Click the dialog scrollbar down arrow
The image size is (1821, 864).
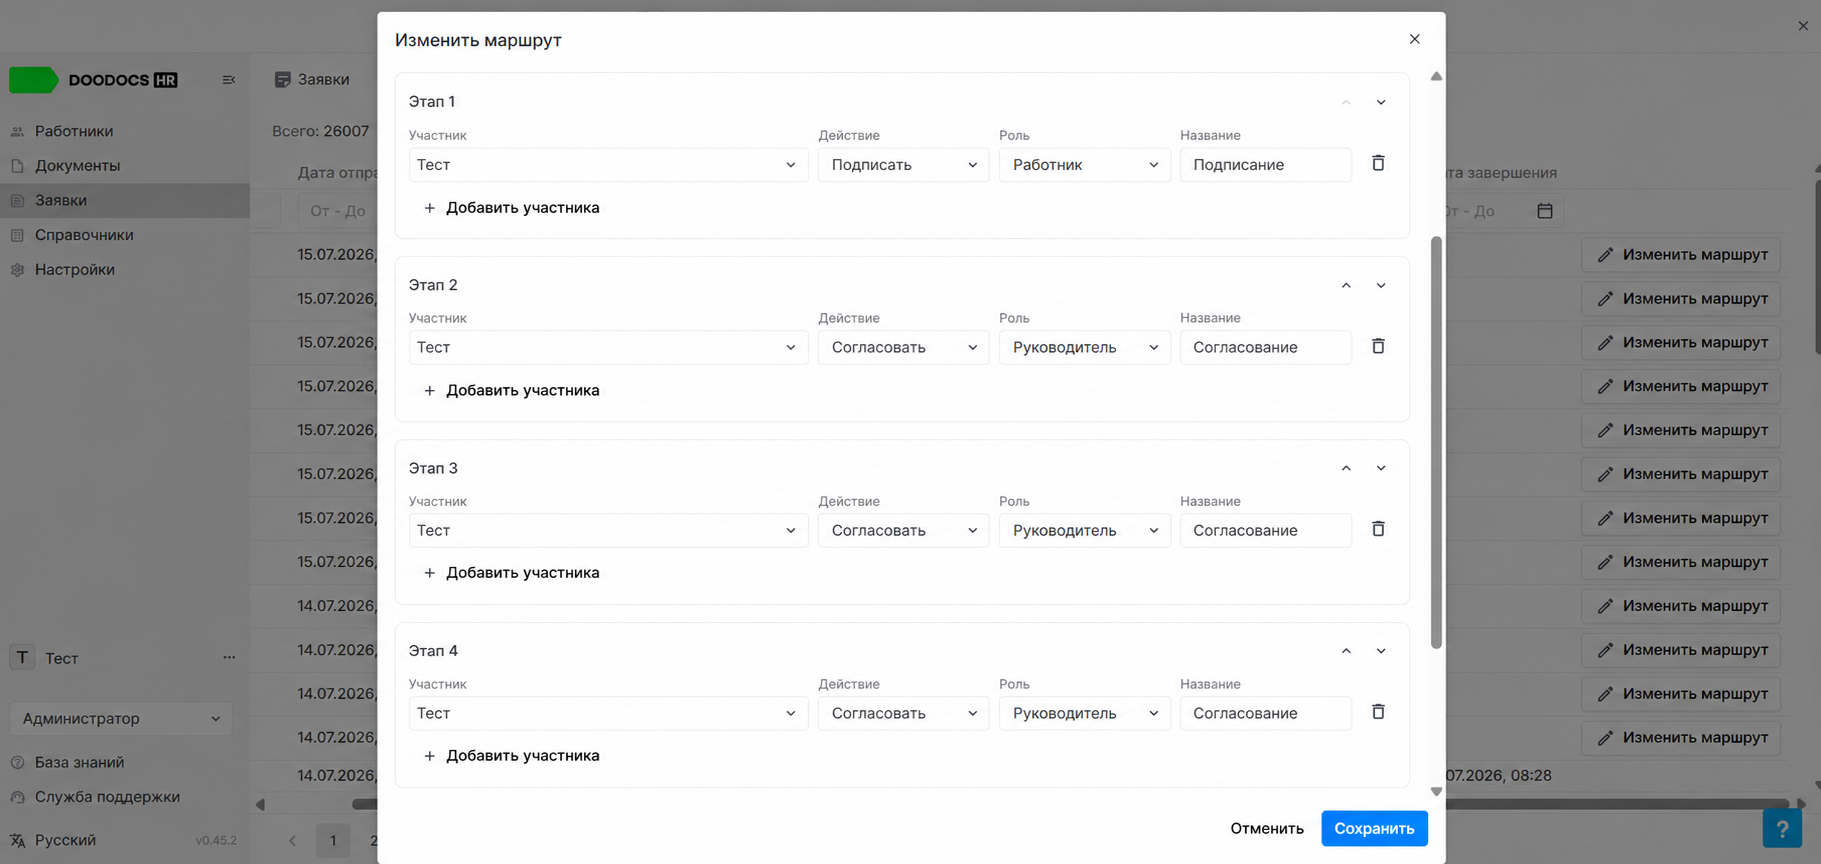click(x=1436, y=791)
